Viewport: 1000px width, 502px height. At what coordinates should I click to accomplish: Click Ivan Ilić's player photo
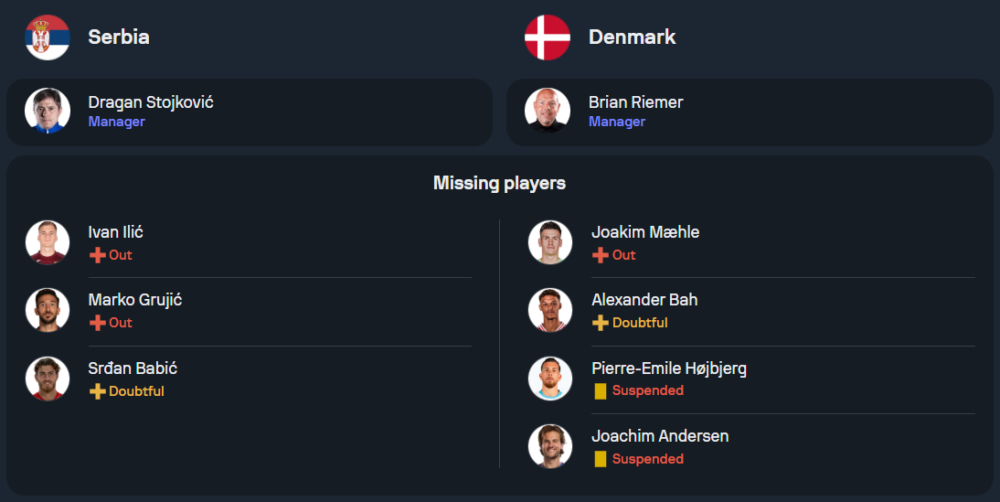[x=47, y=242]
